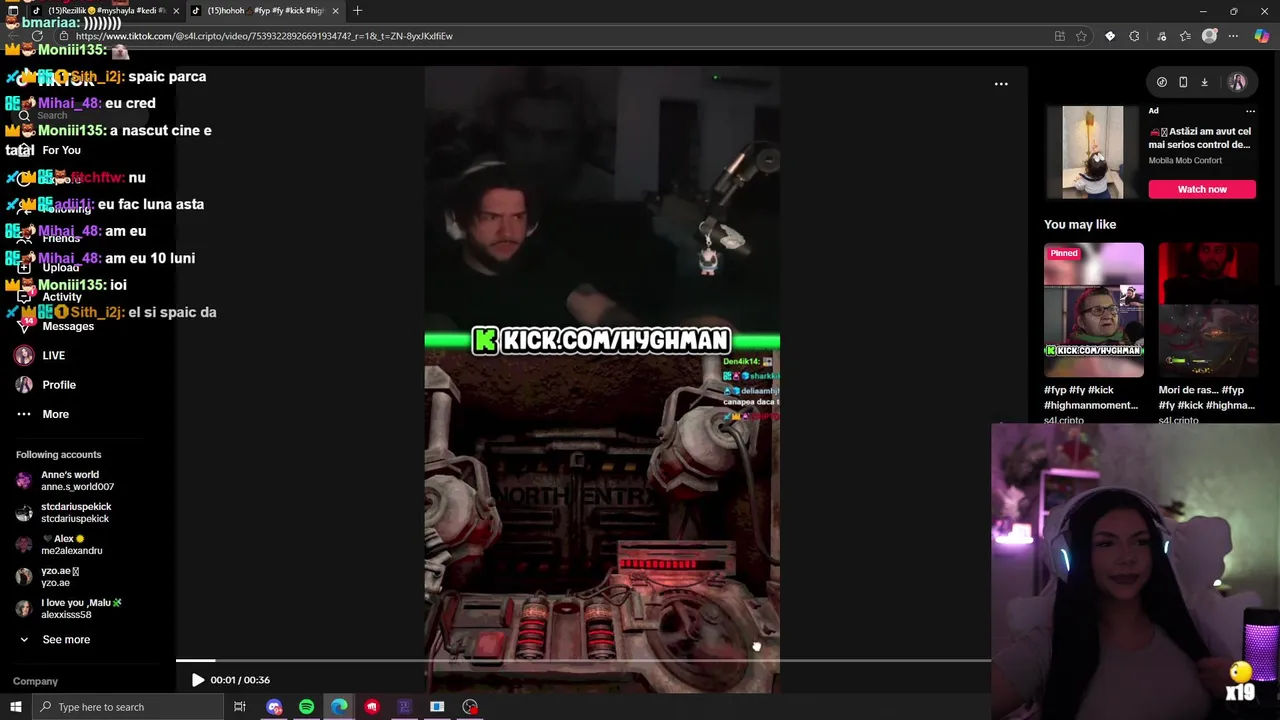Switch to Microsoft Edge on taskbar
Screen dimensions: 1280x720
pos(339,707)
